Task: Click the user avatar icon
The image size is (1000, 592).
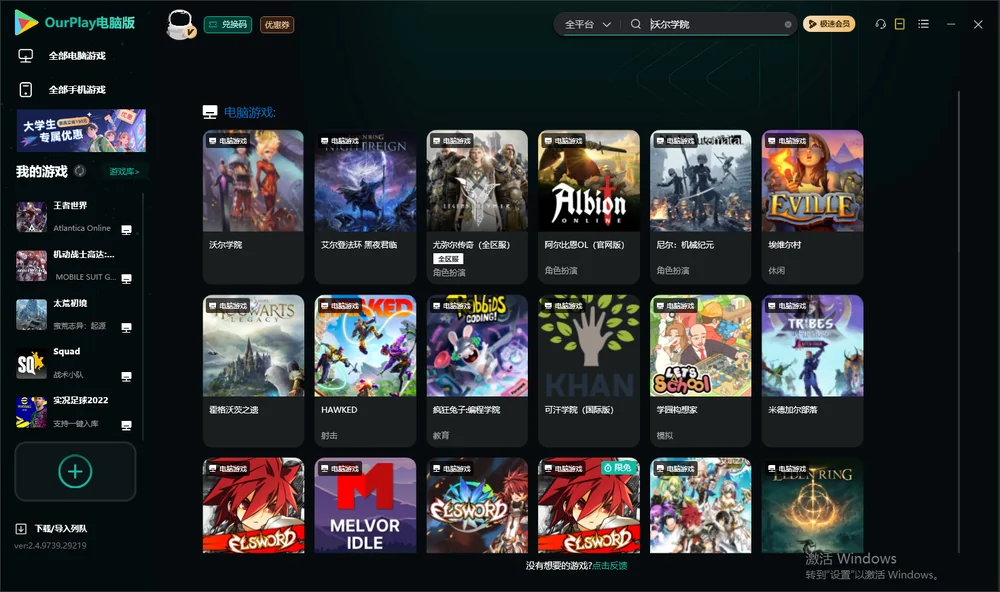Action: pos(180,25)
